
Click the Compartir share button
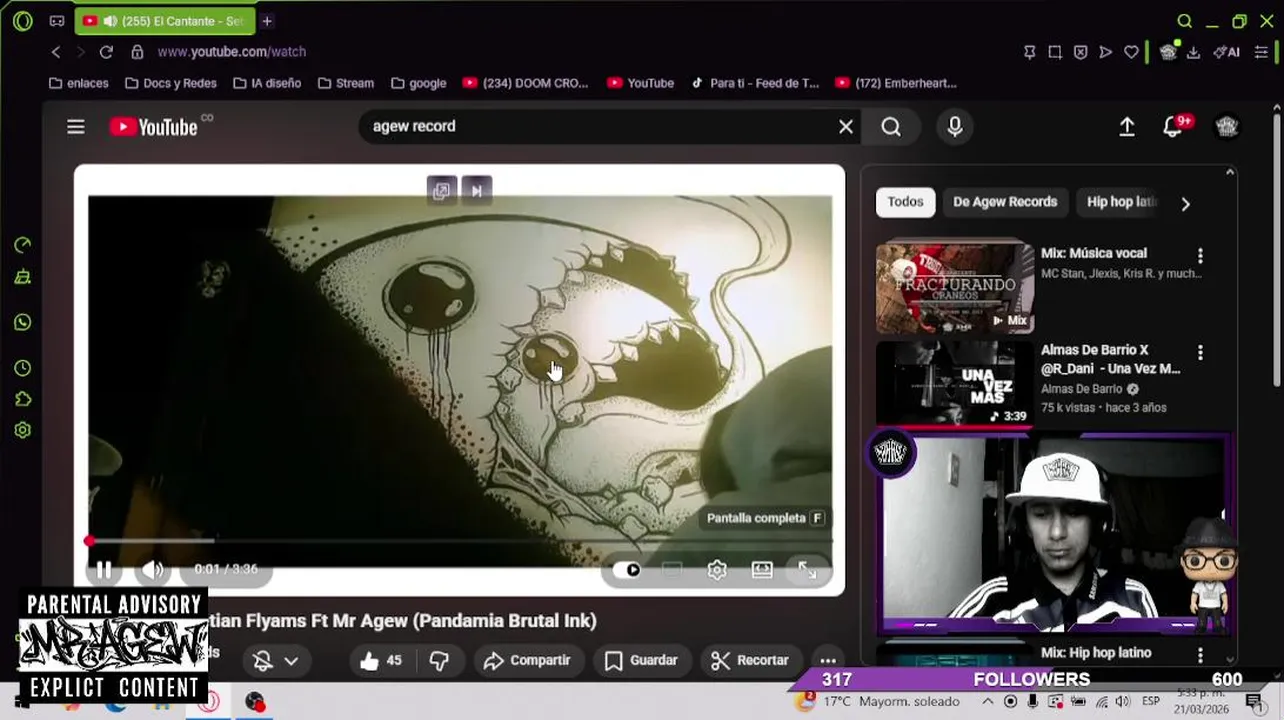point(526,660)
